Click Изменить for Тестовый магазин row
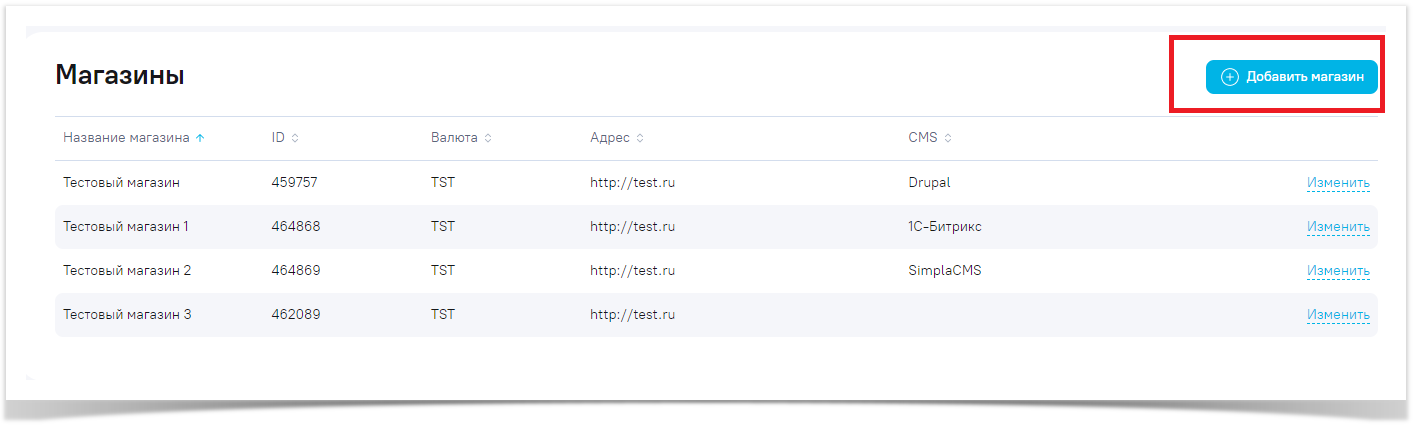The height and width of the screenshot is (429, 1420). click(x=1338, y=183)
